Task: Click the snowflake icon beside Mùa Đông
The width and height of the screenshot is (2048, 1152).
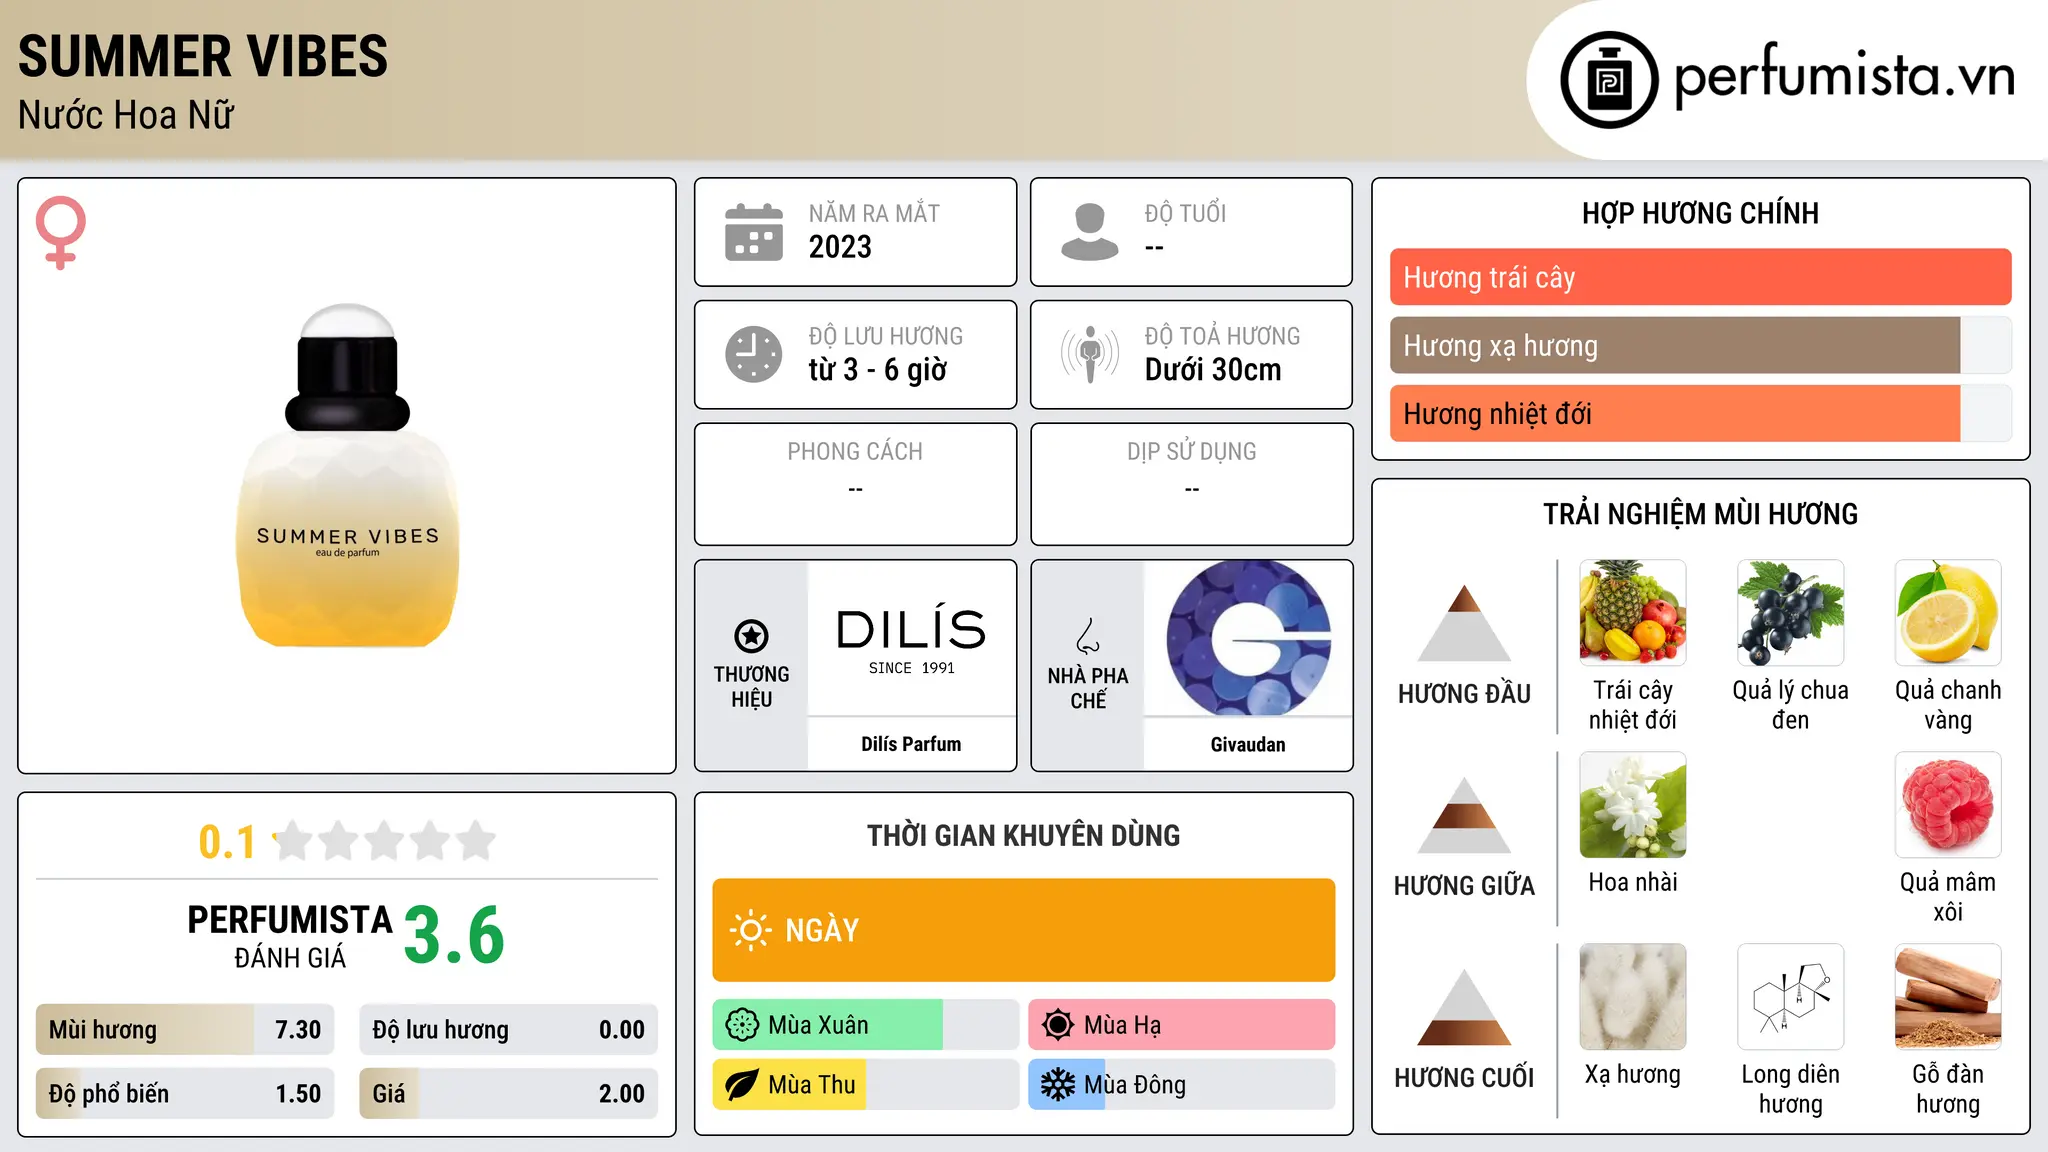Action: coord(1057,1085)
